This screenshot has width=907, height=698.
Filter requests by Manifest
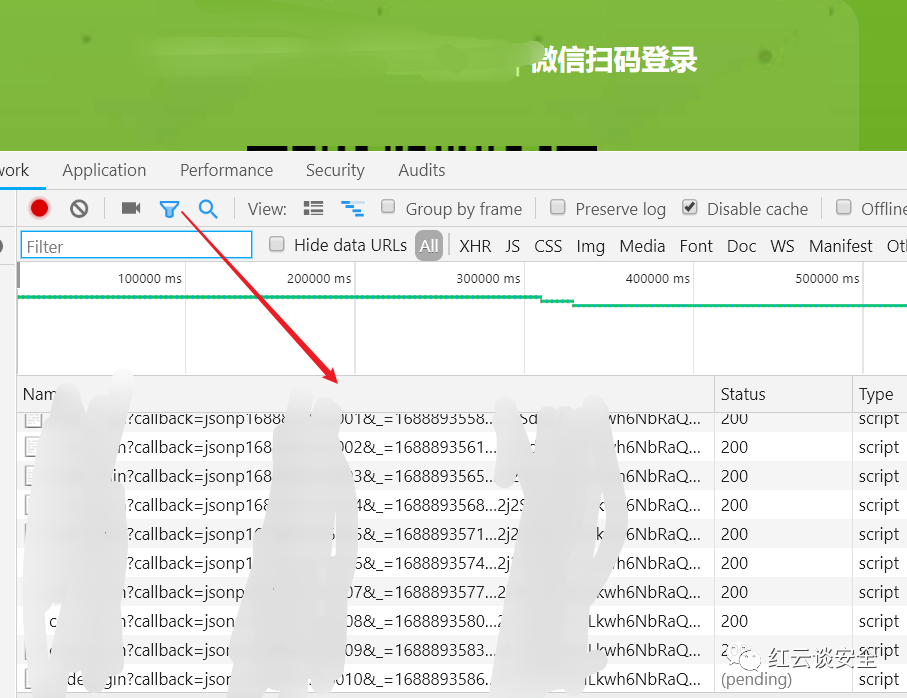click(840, 246)
